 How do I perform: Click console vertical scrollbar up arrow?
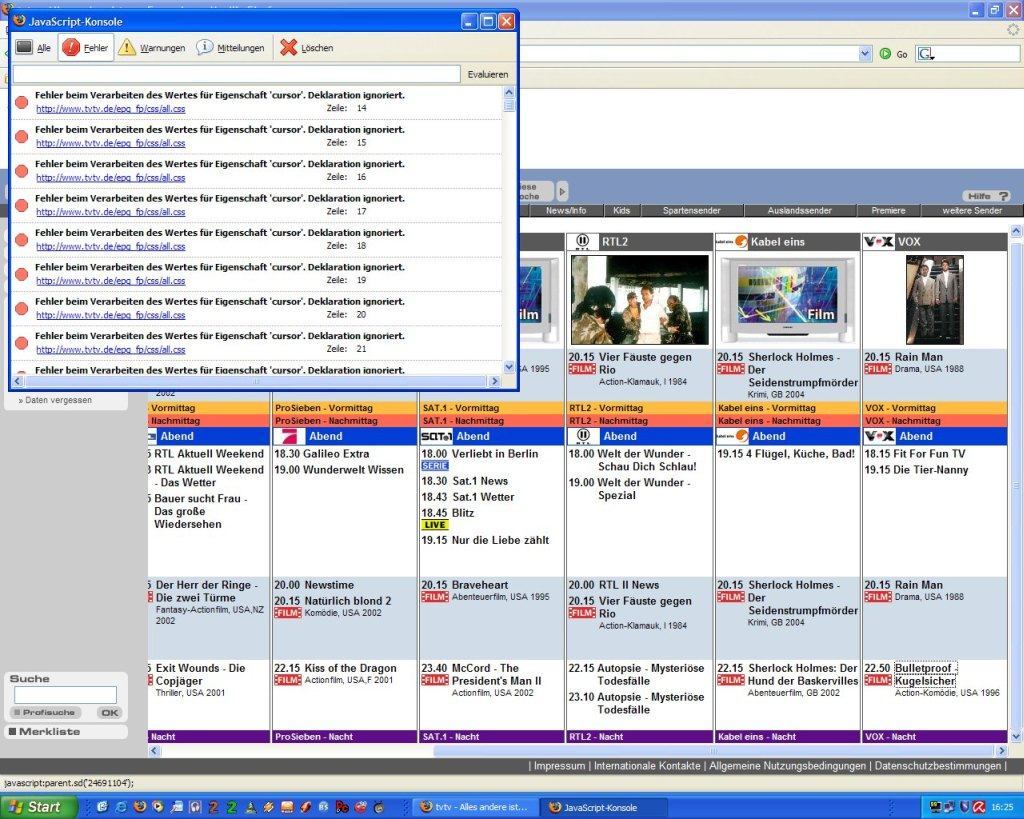point(509,92)
